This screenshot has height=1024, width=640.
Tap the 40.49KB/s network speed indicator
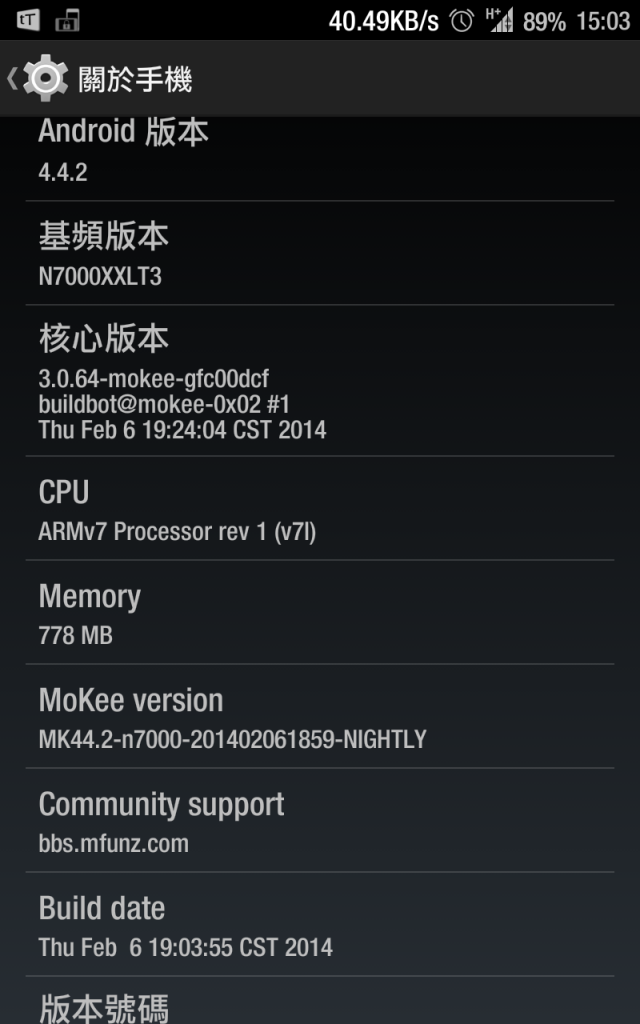coord(384,22)
